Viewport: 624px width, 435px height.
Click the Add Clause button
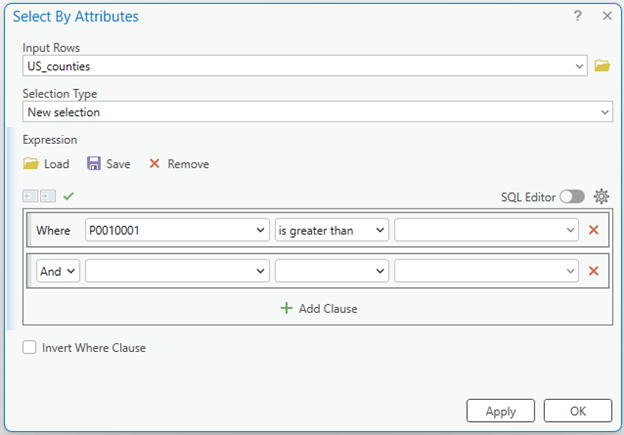click(x=318, y=309)
